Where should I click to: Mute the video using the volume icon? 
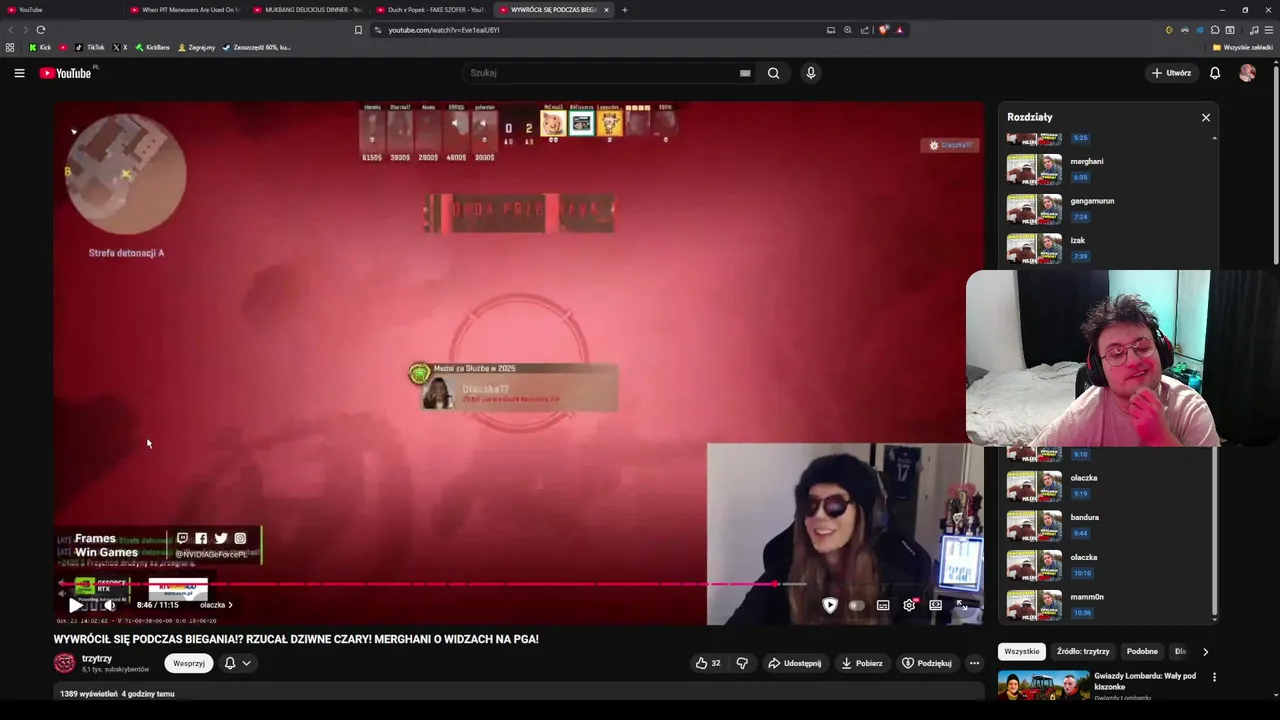(x=108, y=605)
